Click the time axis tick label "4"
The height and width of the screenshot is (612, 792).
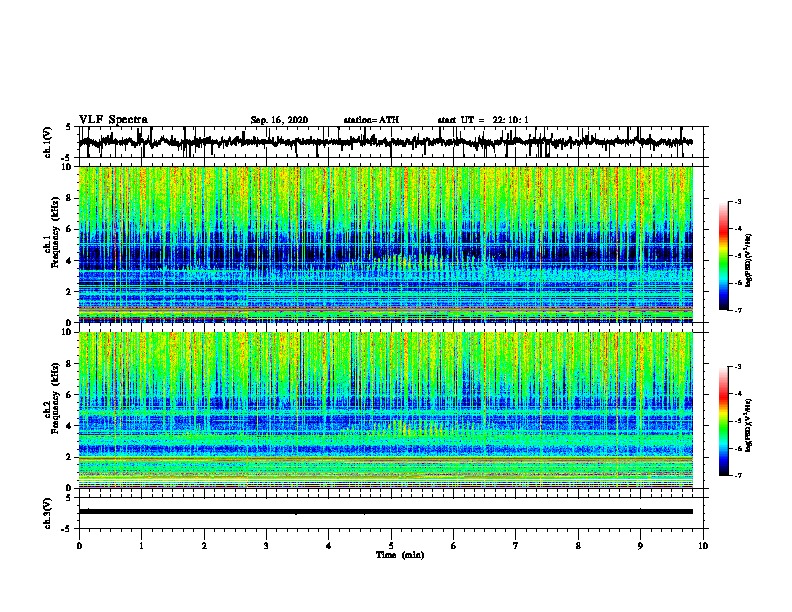(328, 545)
